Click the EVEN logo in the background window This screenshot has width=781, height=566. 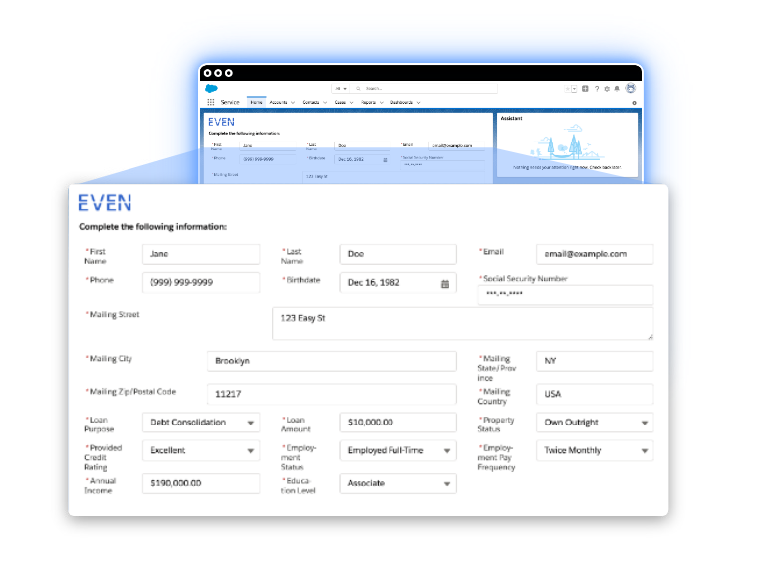click(221, 122)
